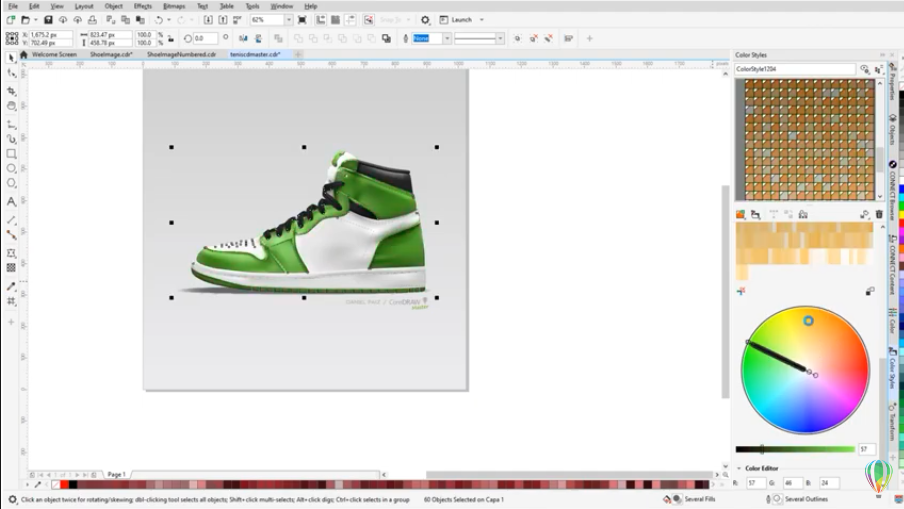Add a new document tab with plus
Viewport: 904px width, 509px height.
point(298,54)
